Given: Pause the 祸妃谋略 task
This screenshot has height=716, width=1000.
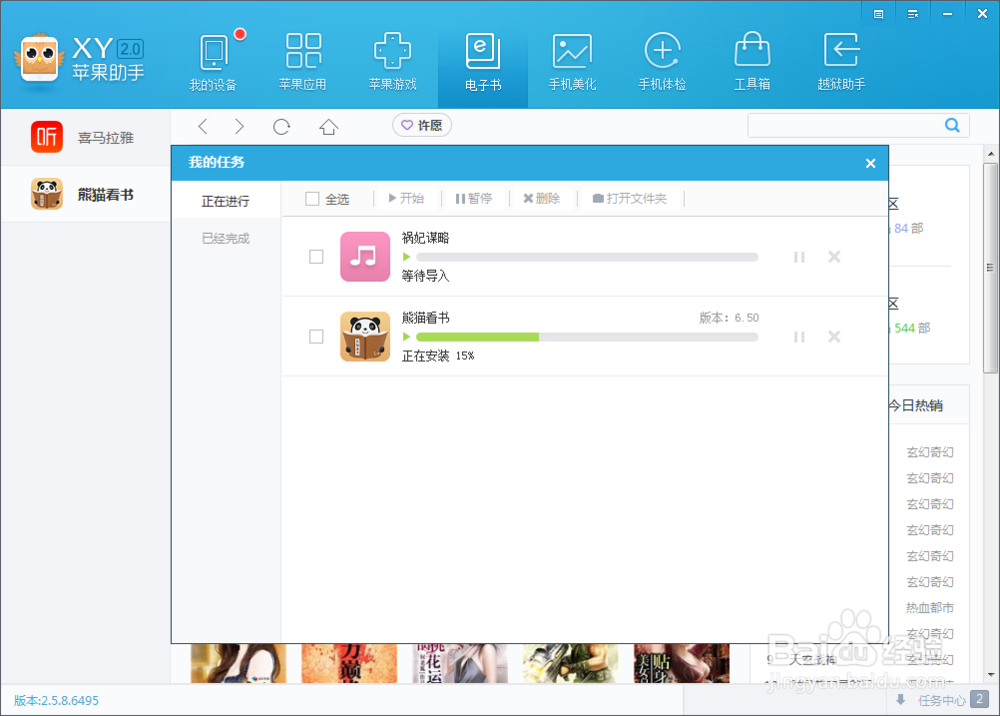Looking at the screenshot, I should [799, 257].
